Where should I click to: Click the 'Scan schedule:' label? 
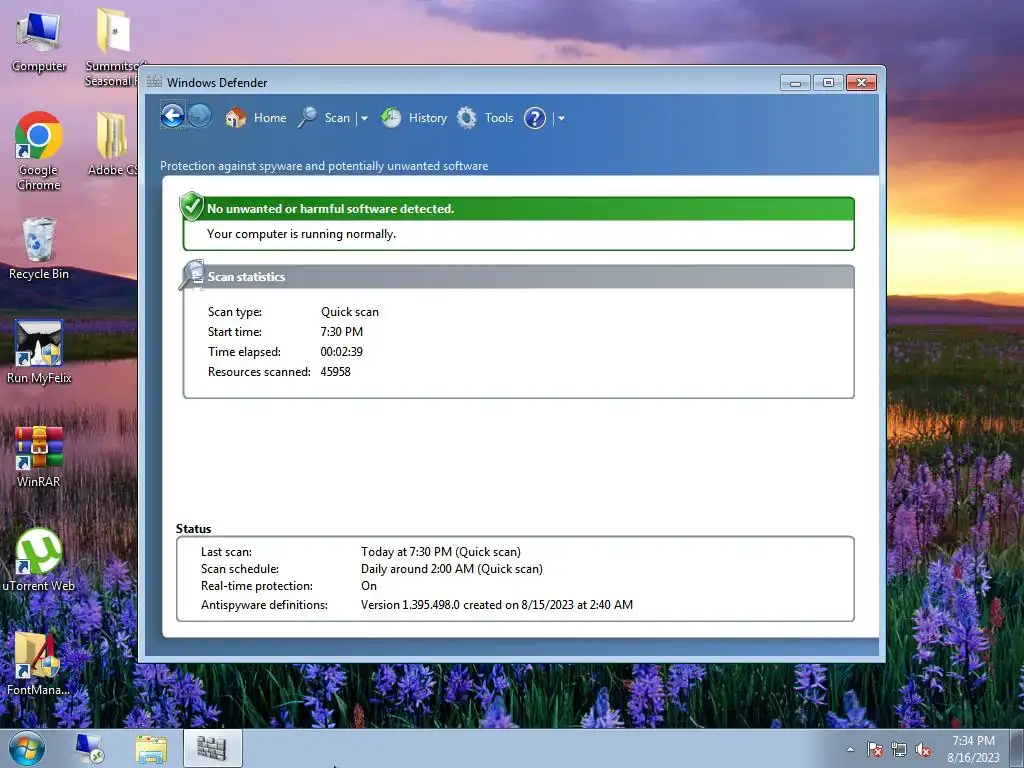(240, 569)
